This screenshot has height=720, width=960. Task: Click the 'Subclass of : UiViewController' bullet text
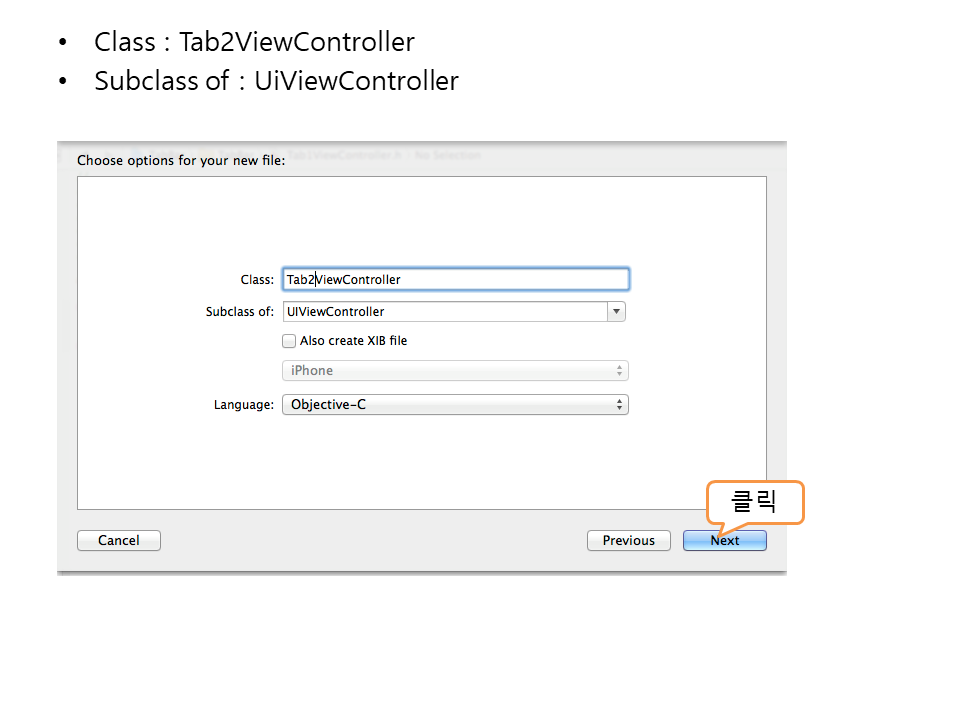coord(276,81)
